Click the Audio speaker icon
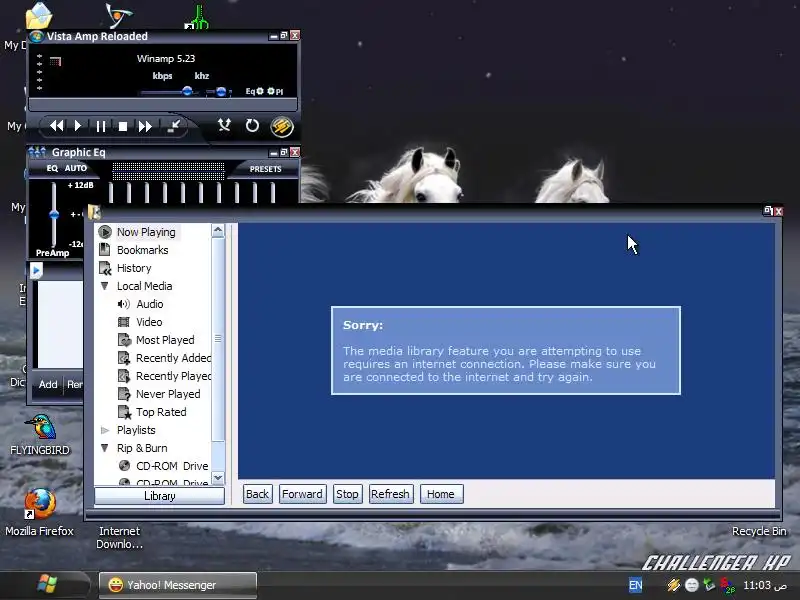This screenshot has height=600, width=800. point(123,304)
